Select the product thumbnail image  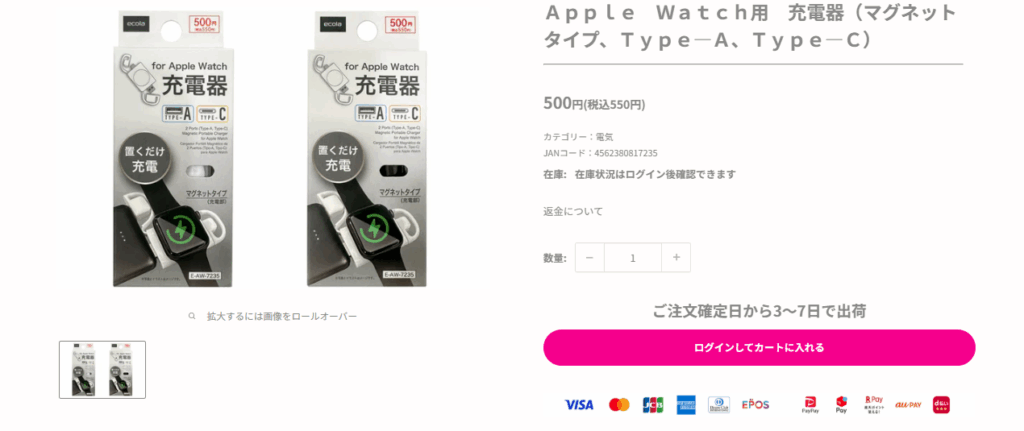[103, 370]
